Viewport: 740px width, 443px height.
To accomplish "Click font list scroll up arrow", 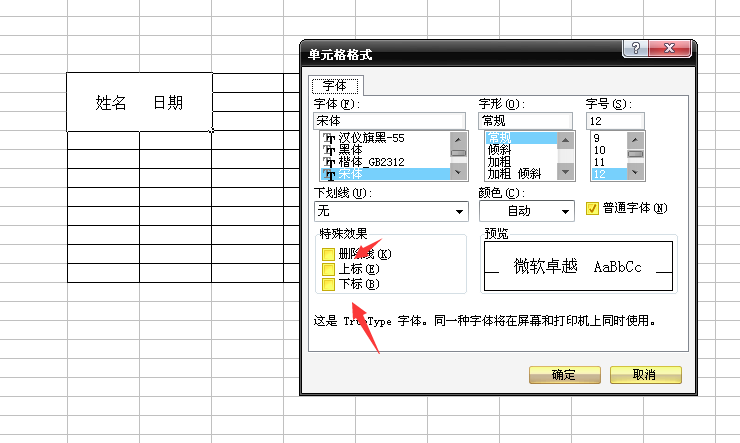I will coord(458,139).
